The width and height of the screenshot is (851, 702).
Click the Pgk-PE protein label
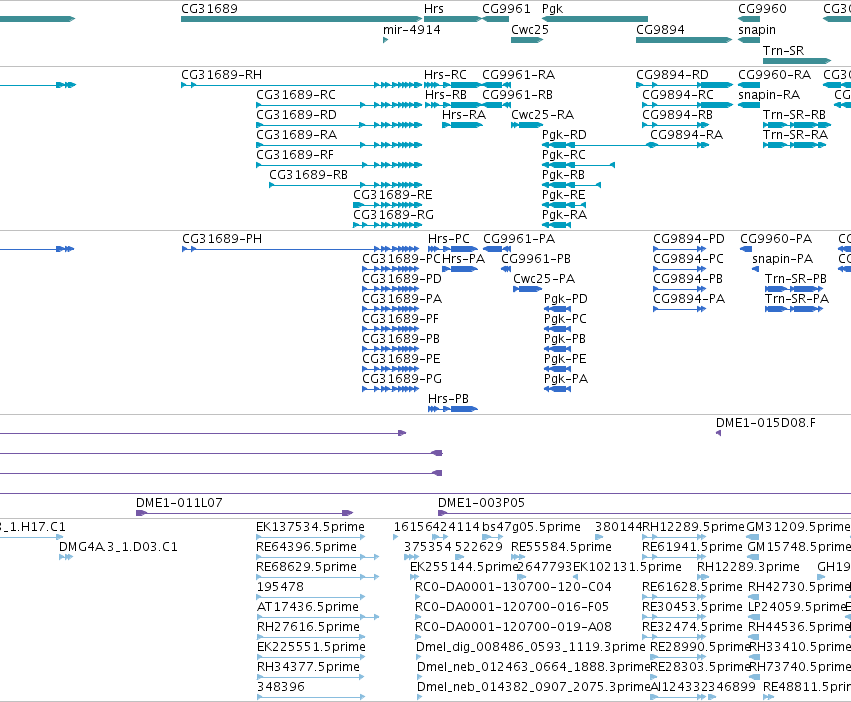coord(565,360)
